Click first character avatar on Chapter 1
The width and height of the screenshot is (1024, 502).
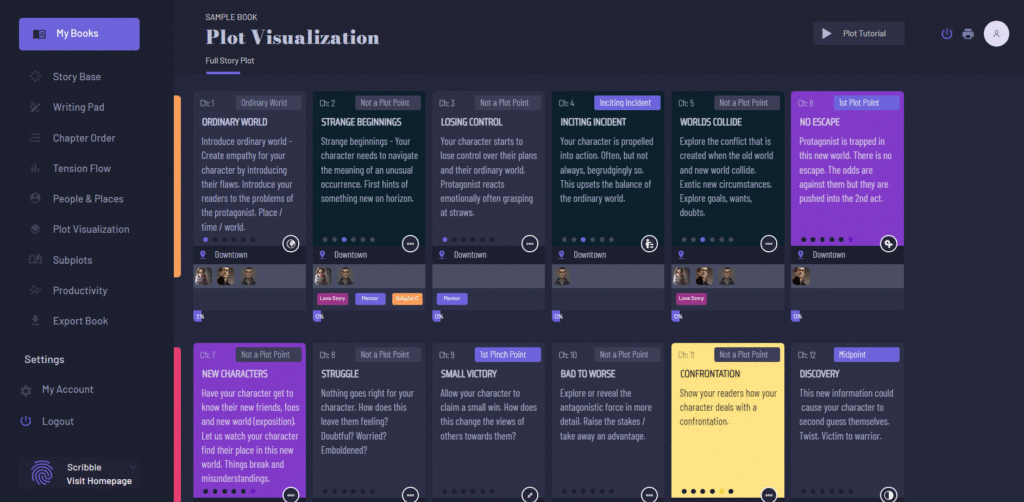203,276
